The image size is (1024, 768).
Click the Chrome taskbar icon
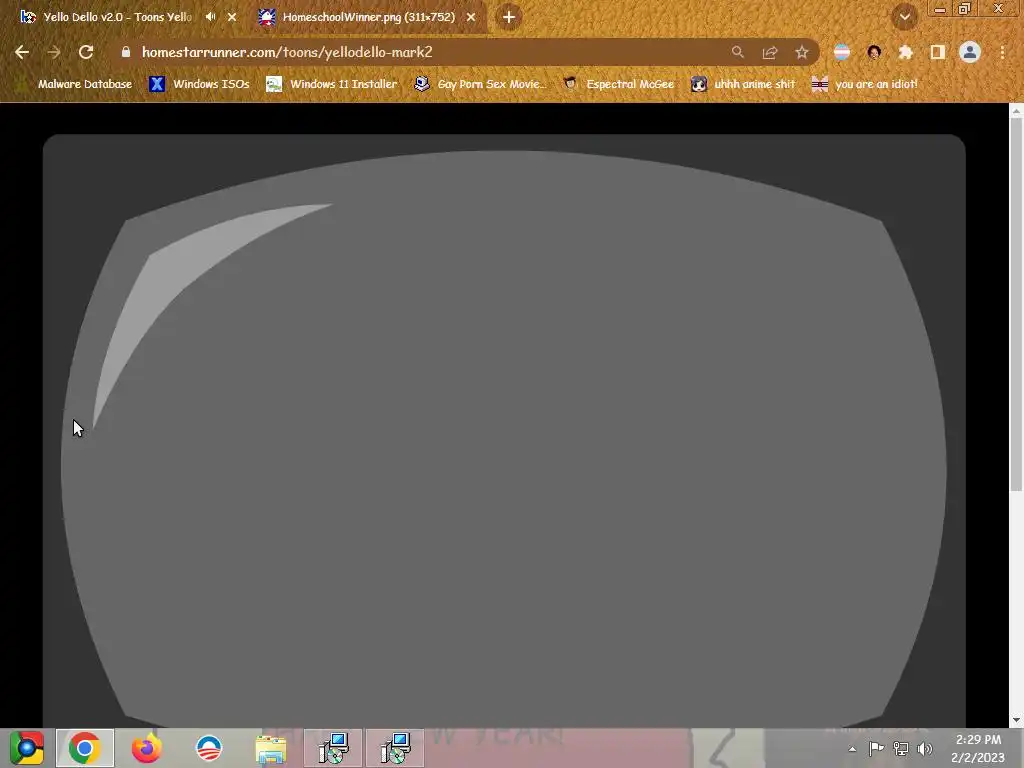84,748
